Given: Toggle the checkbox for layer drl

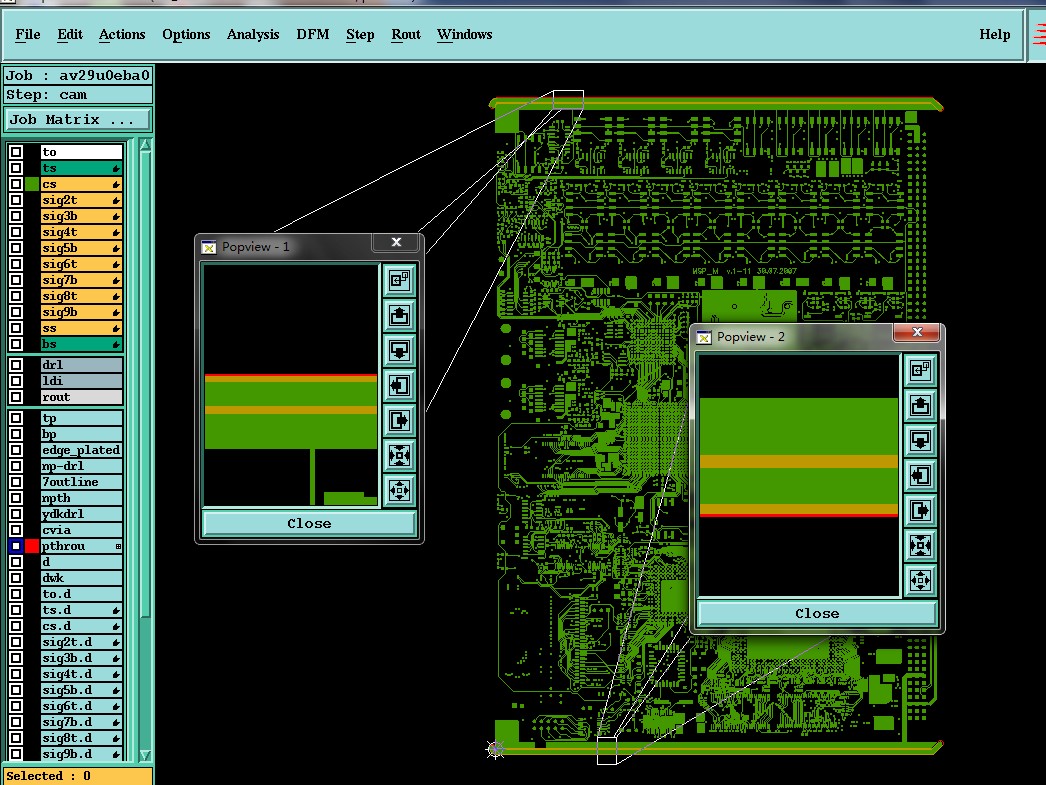Looking at the screenshot, I should pyautogui.click(x=16, y=365).
